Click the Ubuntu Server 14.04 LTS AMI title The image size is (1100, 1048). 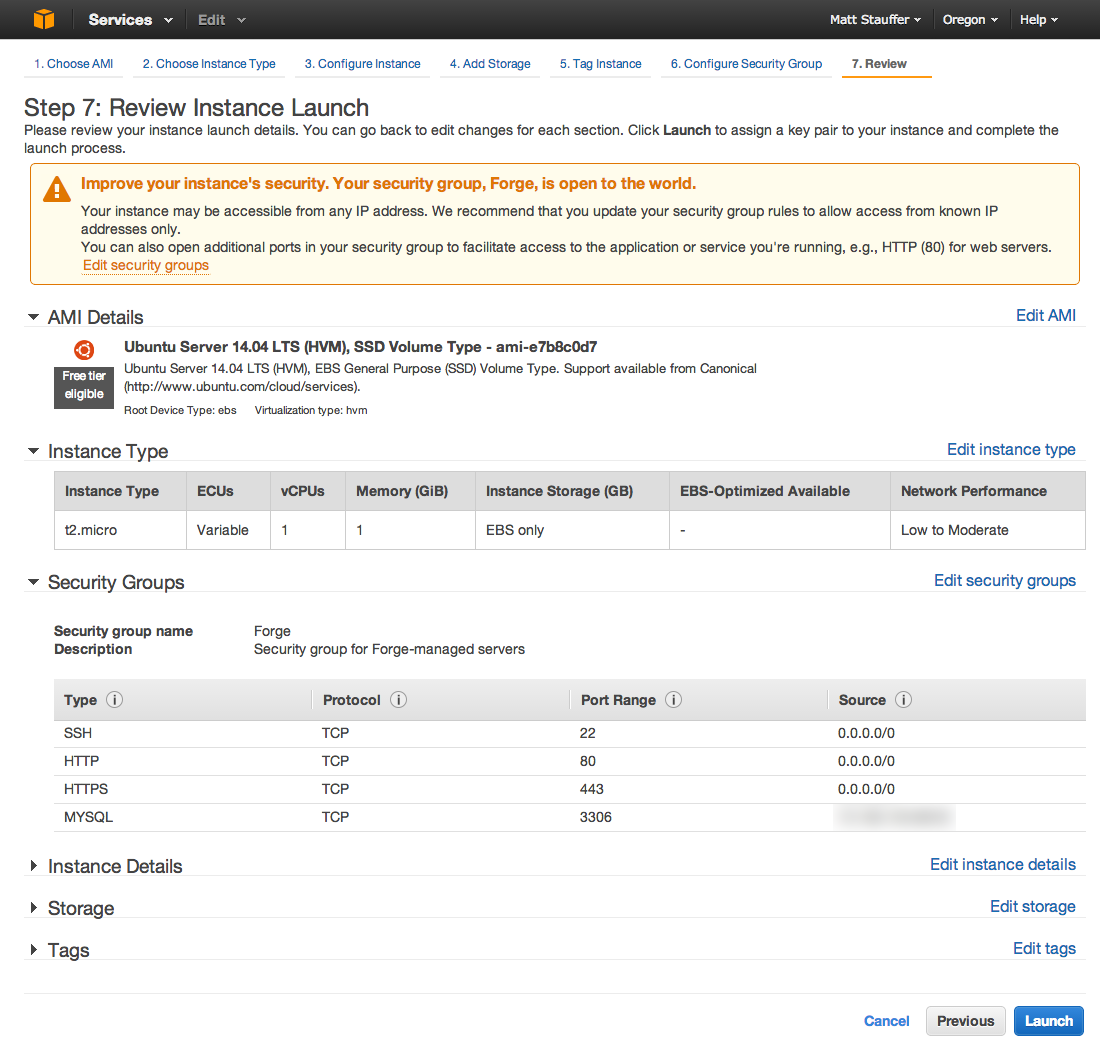tap(361, 347)
